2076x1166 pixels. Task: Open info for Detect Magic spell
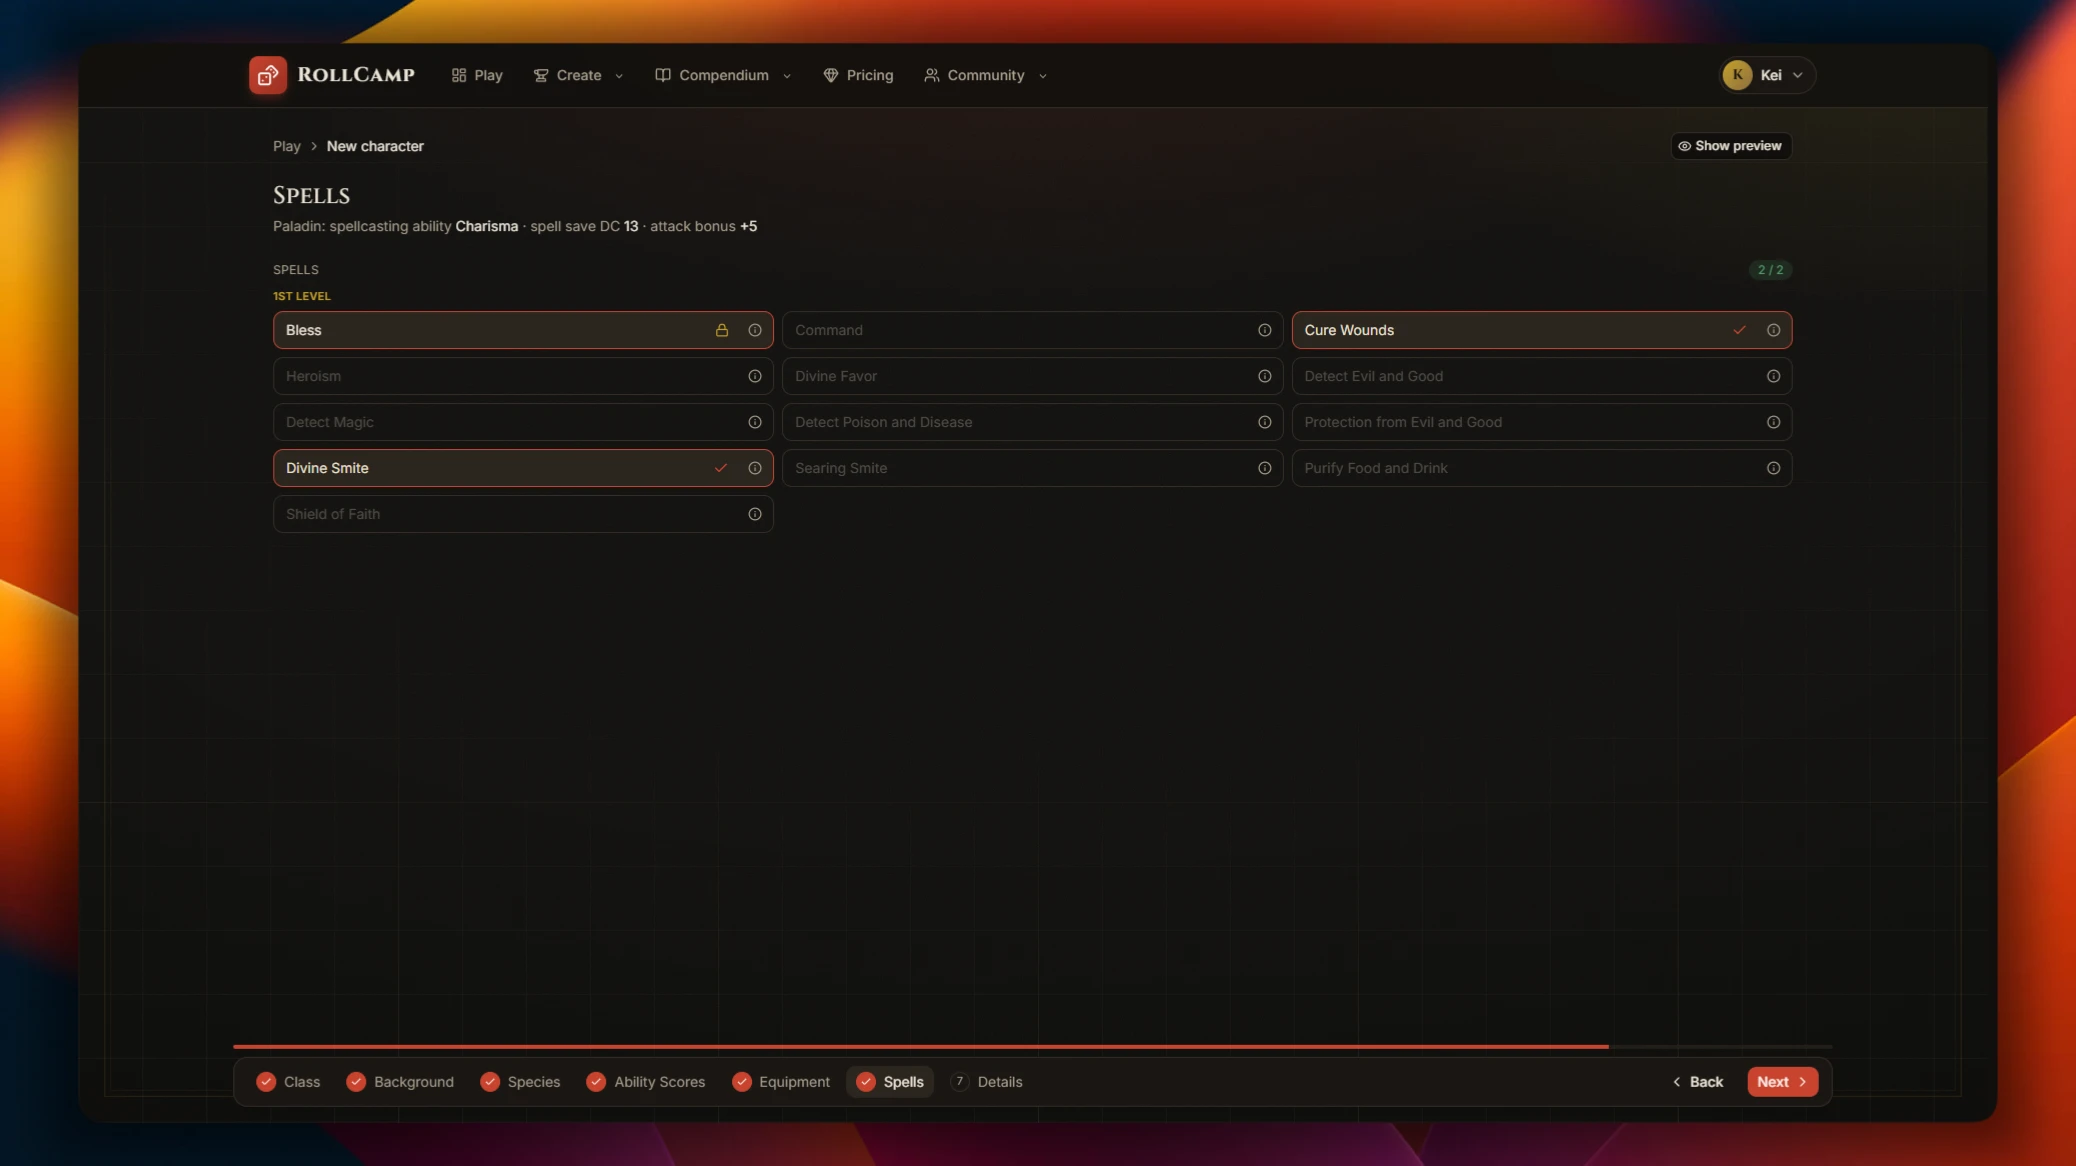click(755, 422)
